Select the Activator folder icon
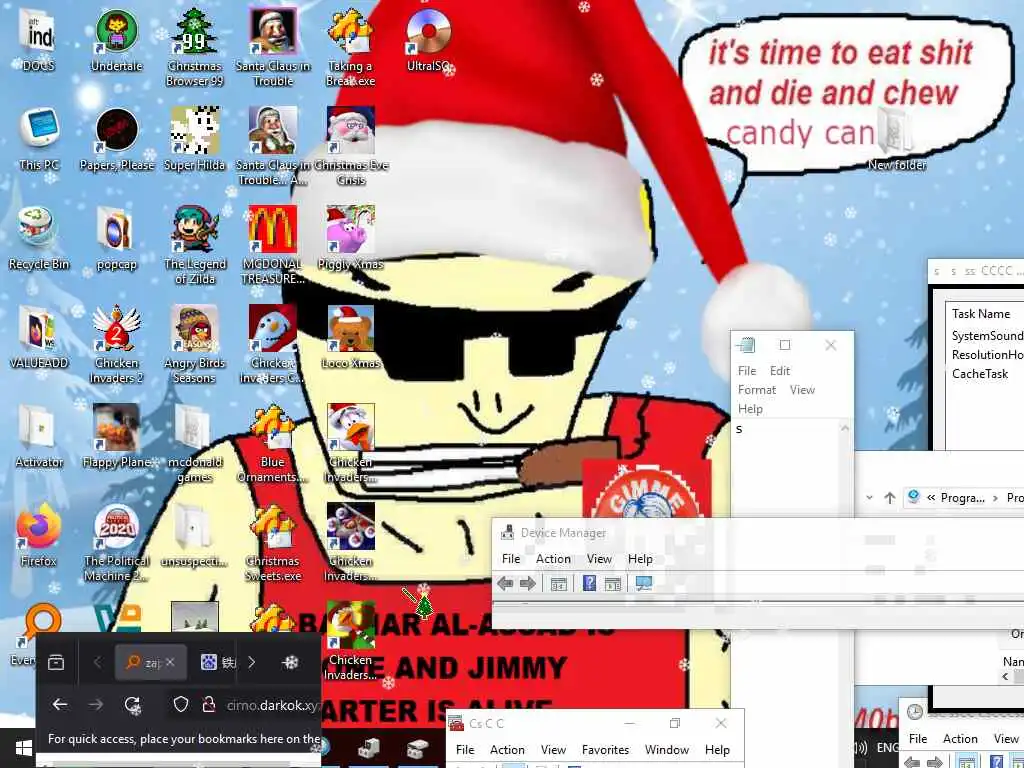The width and height of the screenshot is (1024, 768). [39, 438]
